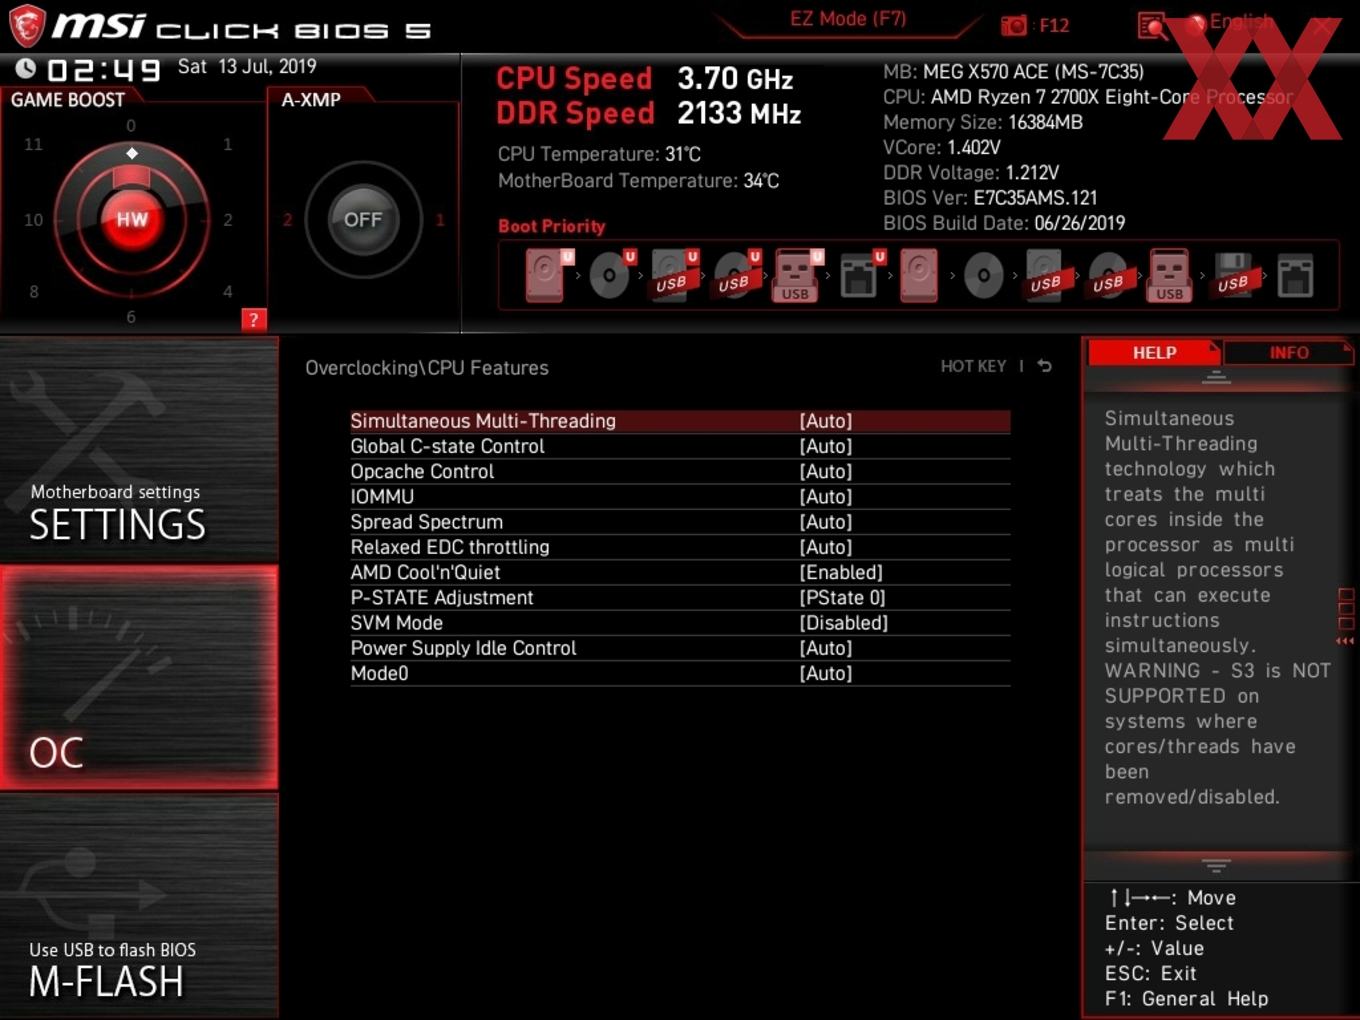Set Game Boost dial to stage 1
This screenshot has height=1020, width=1360.
pyautogui.click(x=228, y=144)
